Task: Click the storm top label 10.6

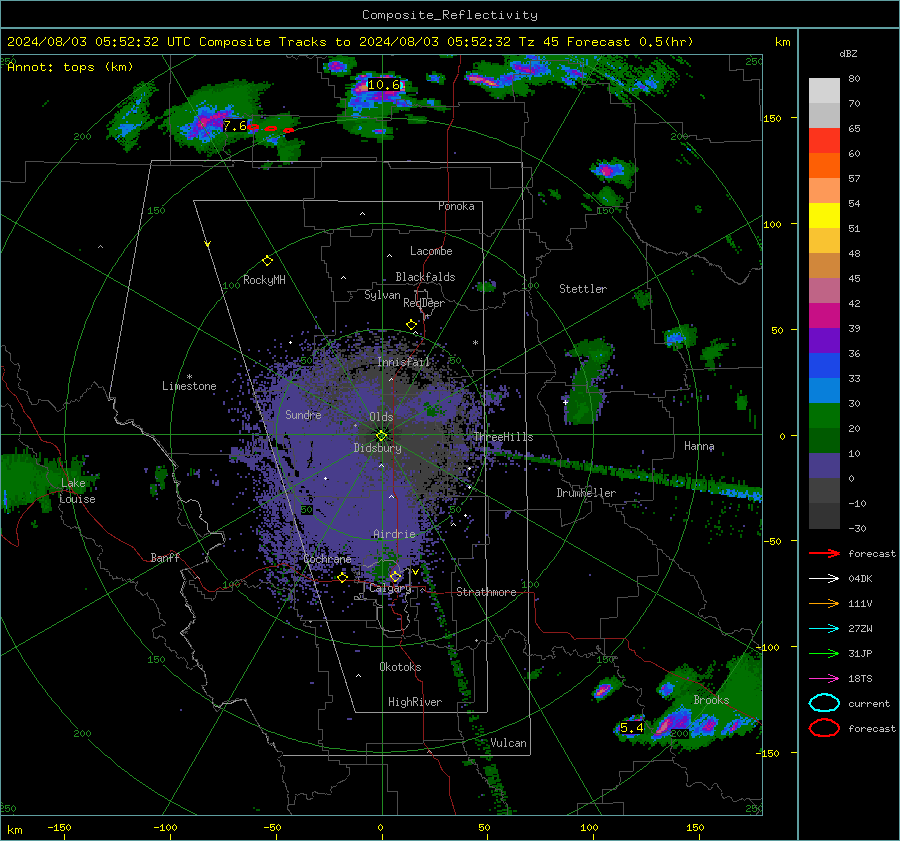Action: 383,85
